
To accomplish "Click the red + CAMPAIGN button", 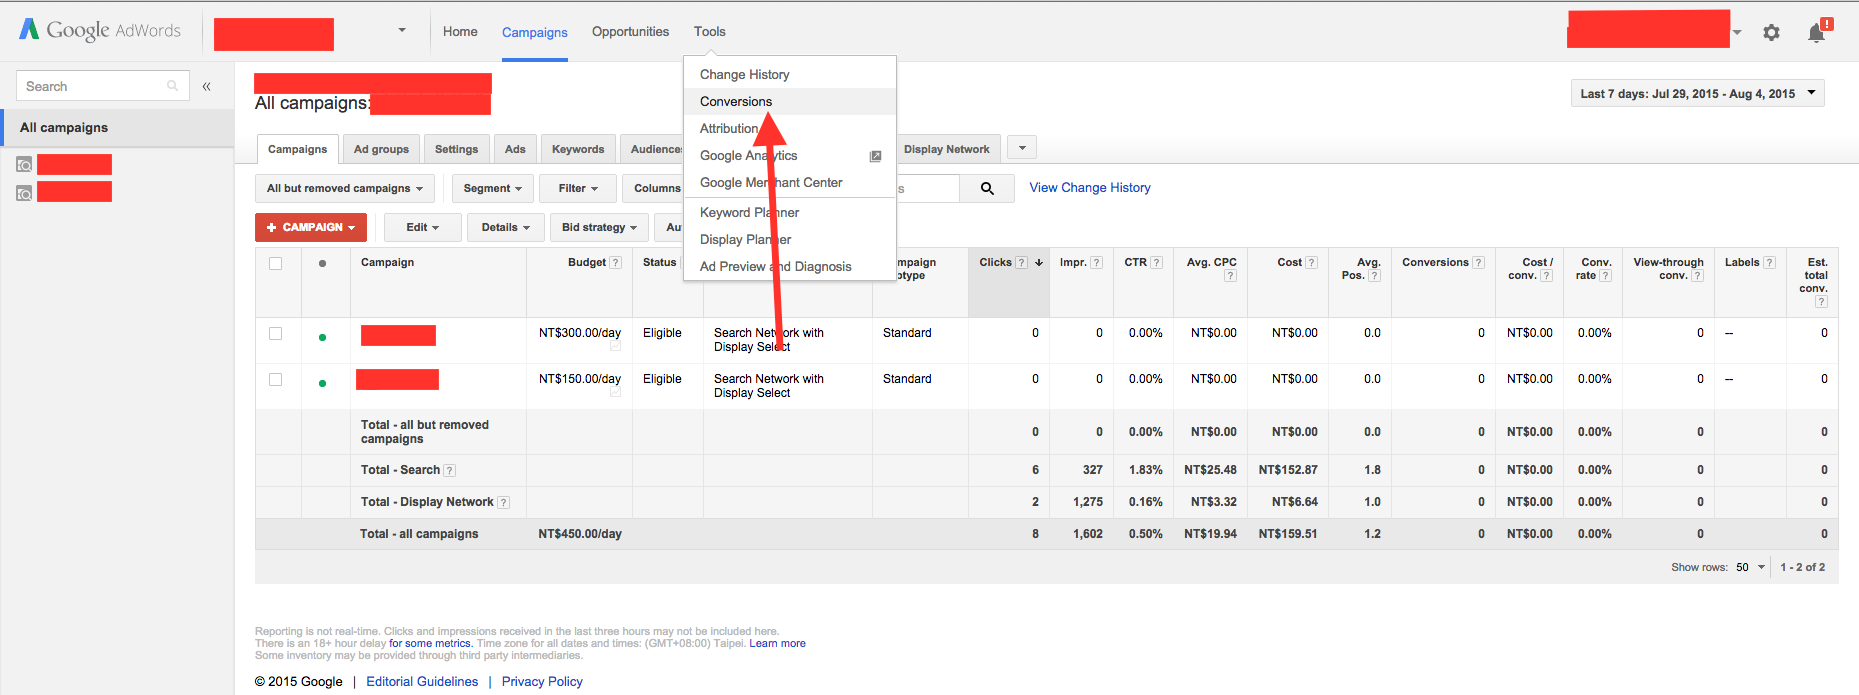I will pos(311,227).
